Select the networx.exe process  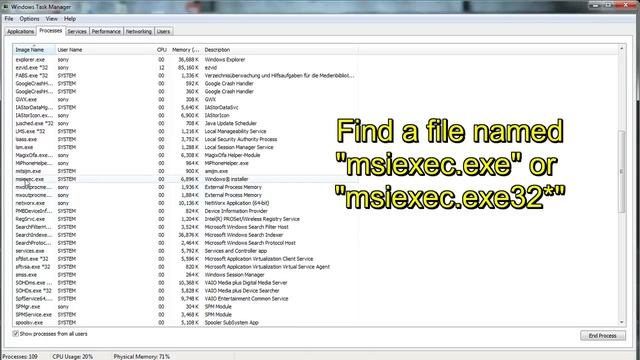click(x=185, y=203)
